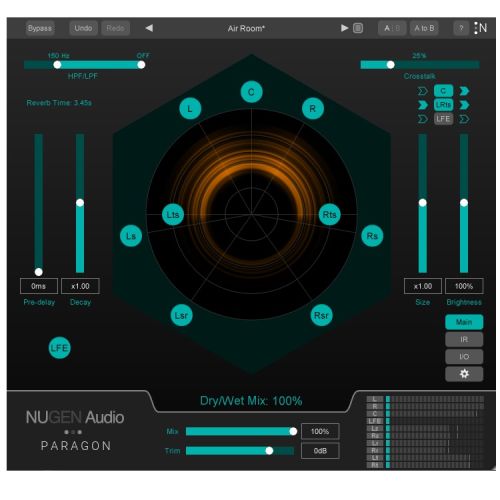Open the Air Room preset name menu
500x500 pixels.
click(246, 29)
